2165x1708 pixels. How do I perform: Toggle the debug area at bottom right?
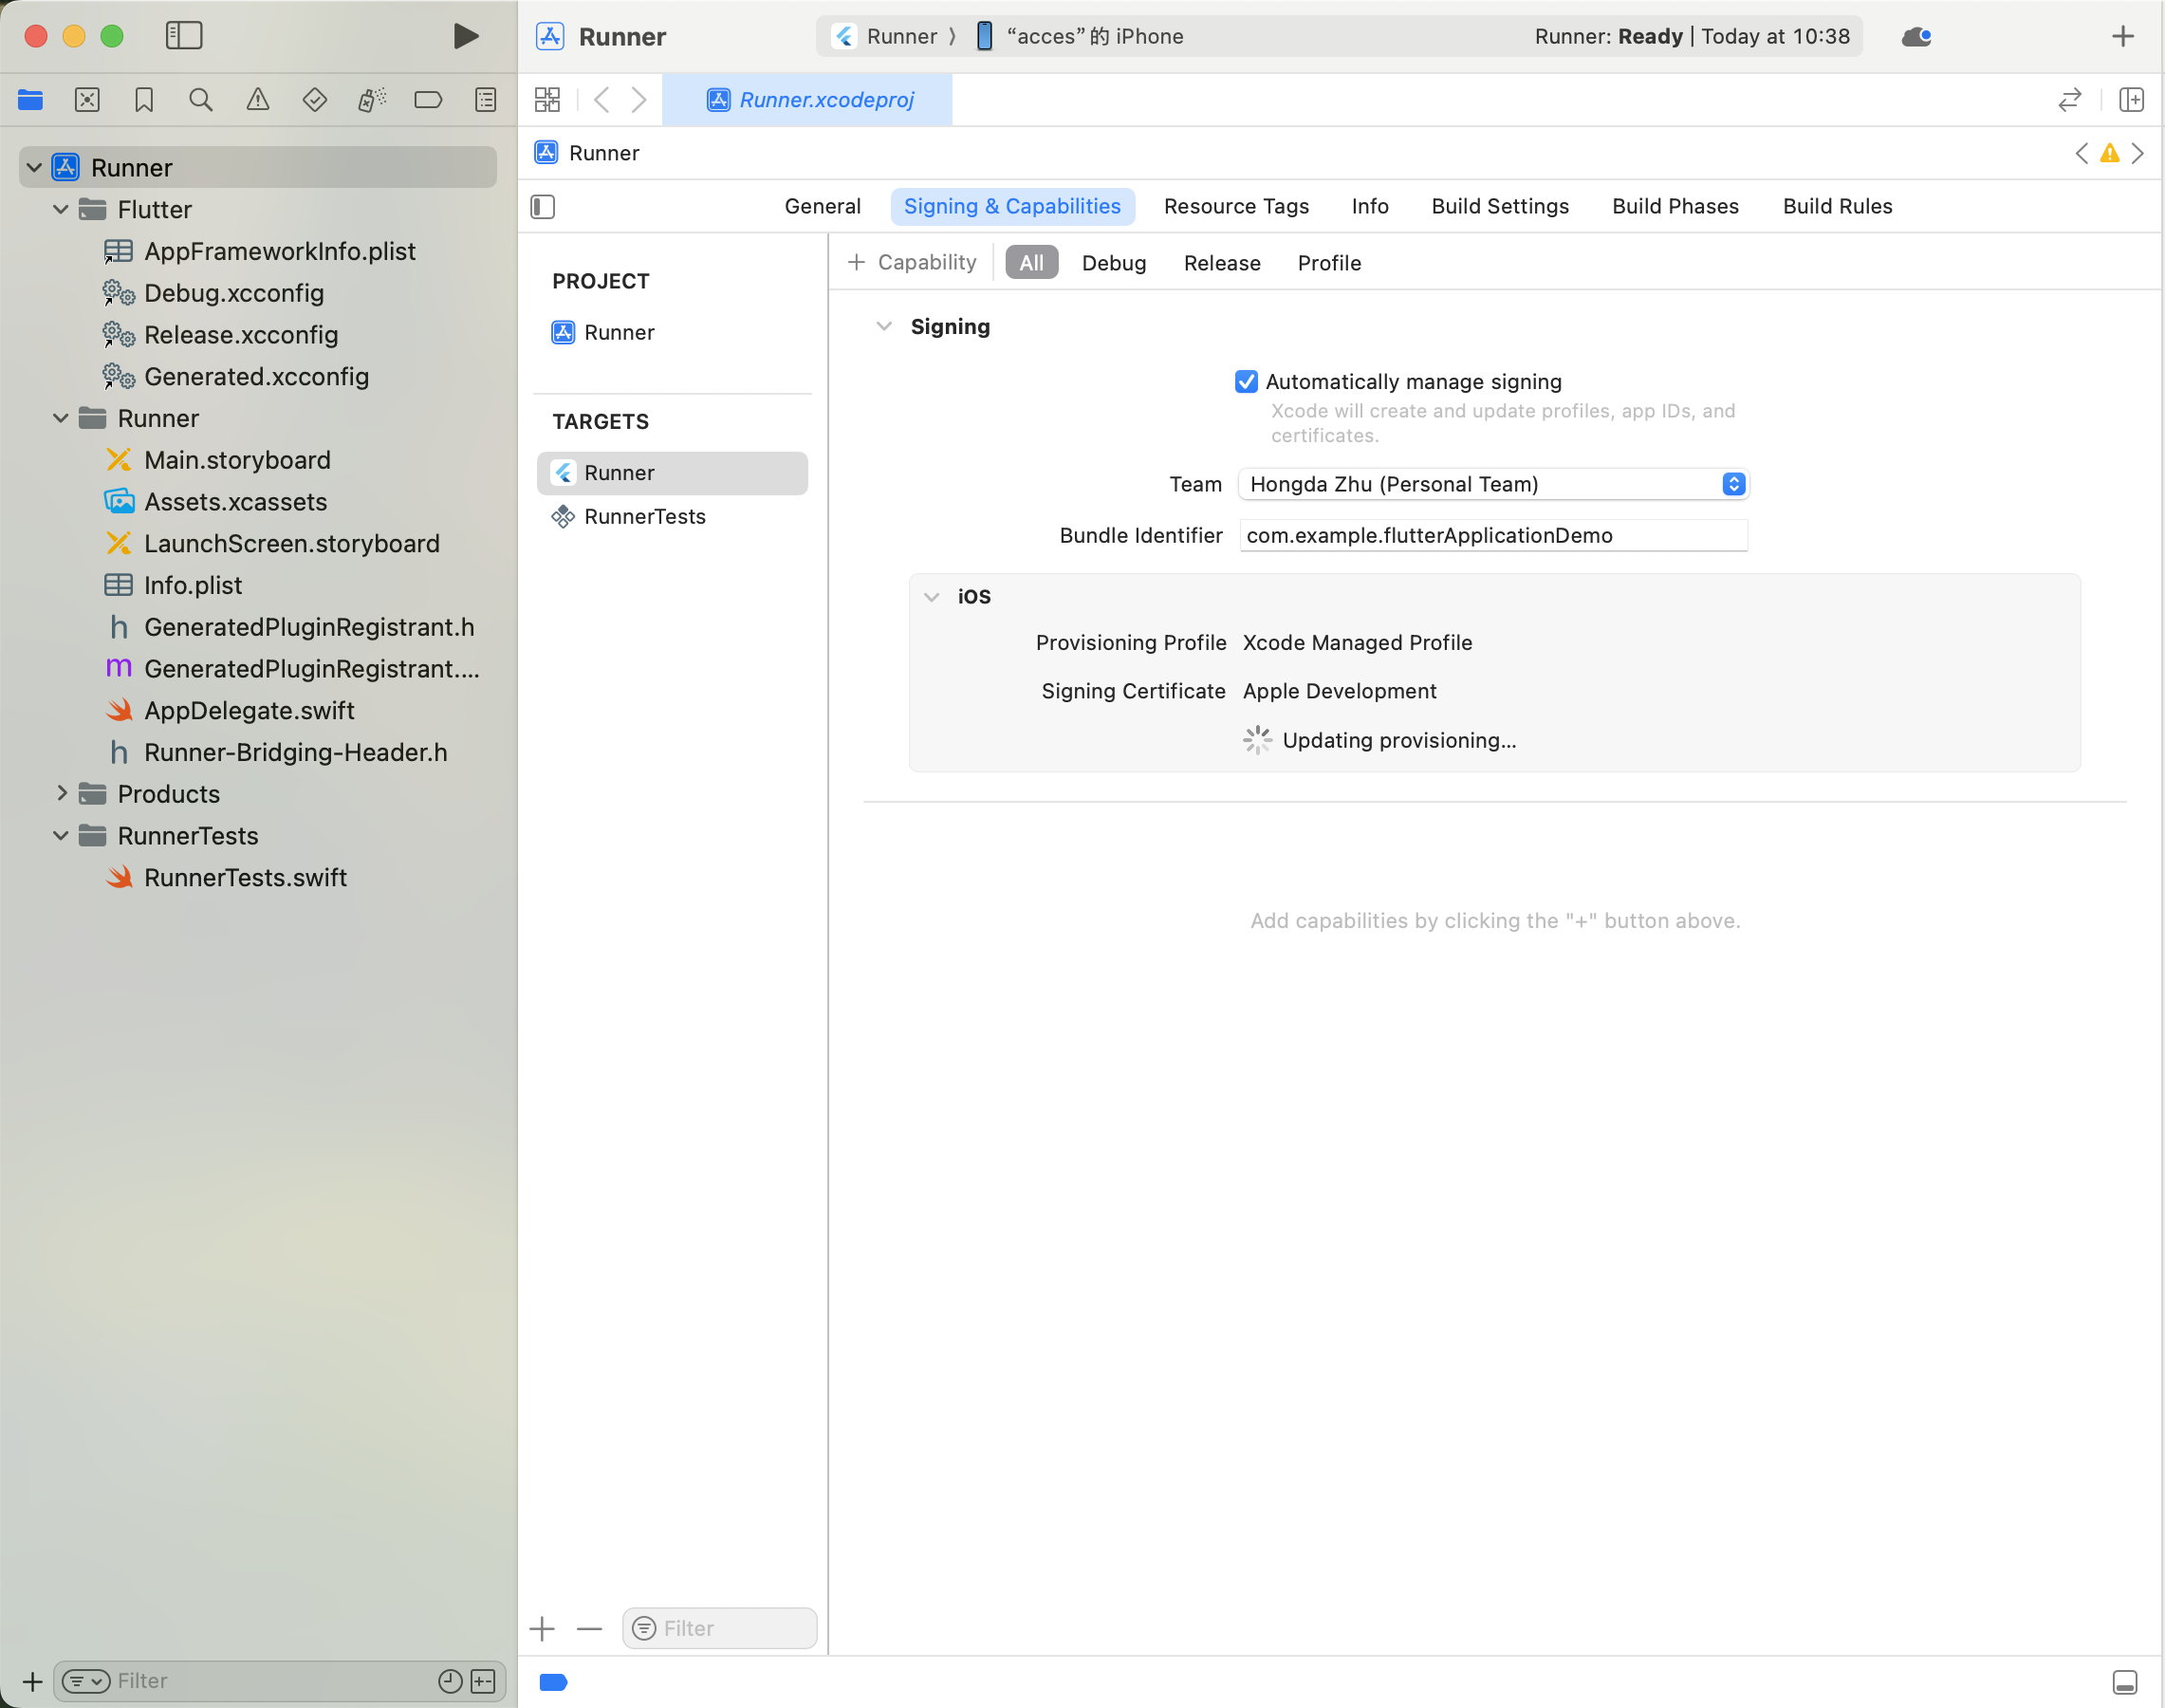tap(2125, 1682)
